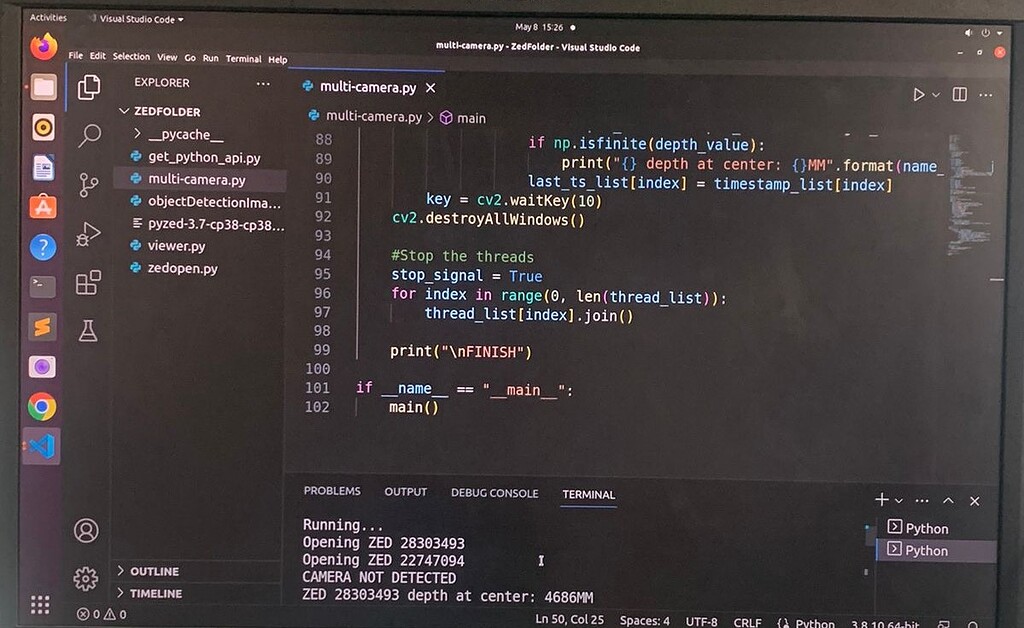Click the CRLF end-of-line status item

pos(747,622)
